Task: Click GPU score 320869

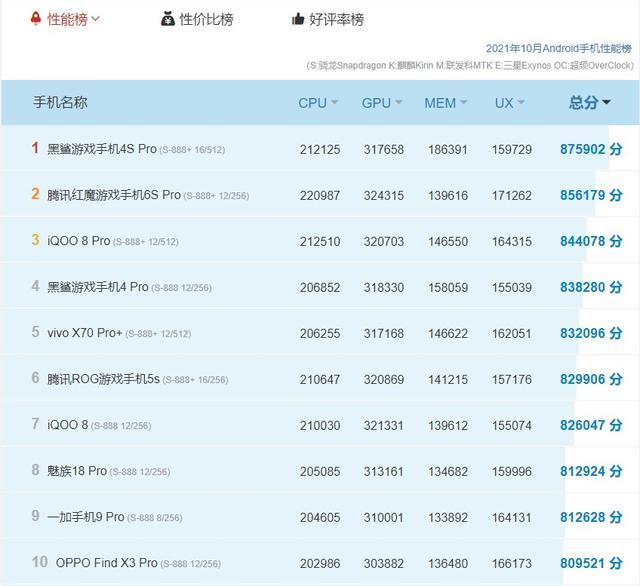Action: [384, 380]
